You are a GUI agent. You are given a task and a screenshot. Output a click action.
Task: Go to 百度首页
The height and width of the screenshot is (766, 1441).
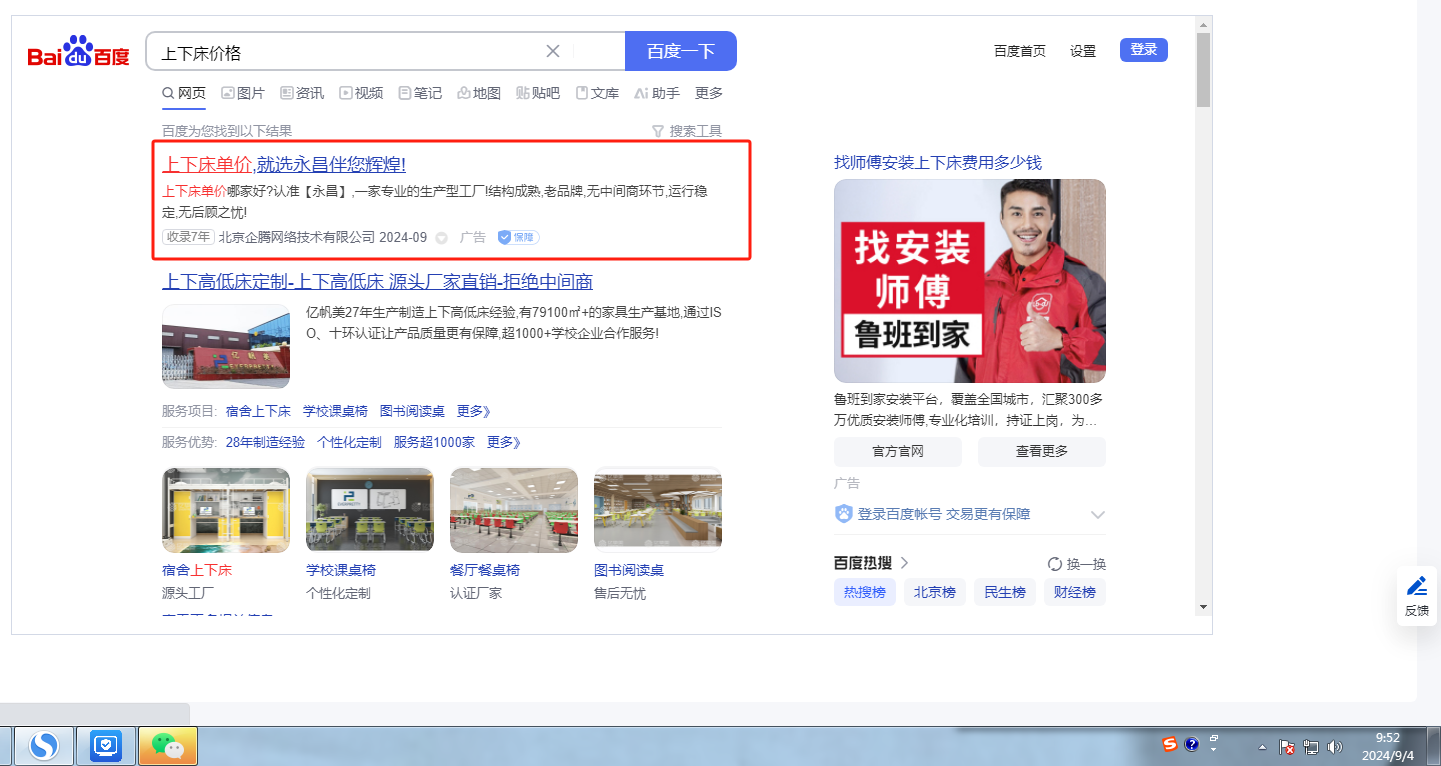[x=1020, y=51]
